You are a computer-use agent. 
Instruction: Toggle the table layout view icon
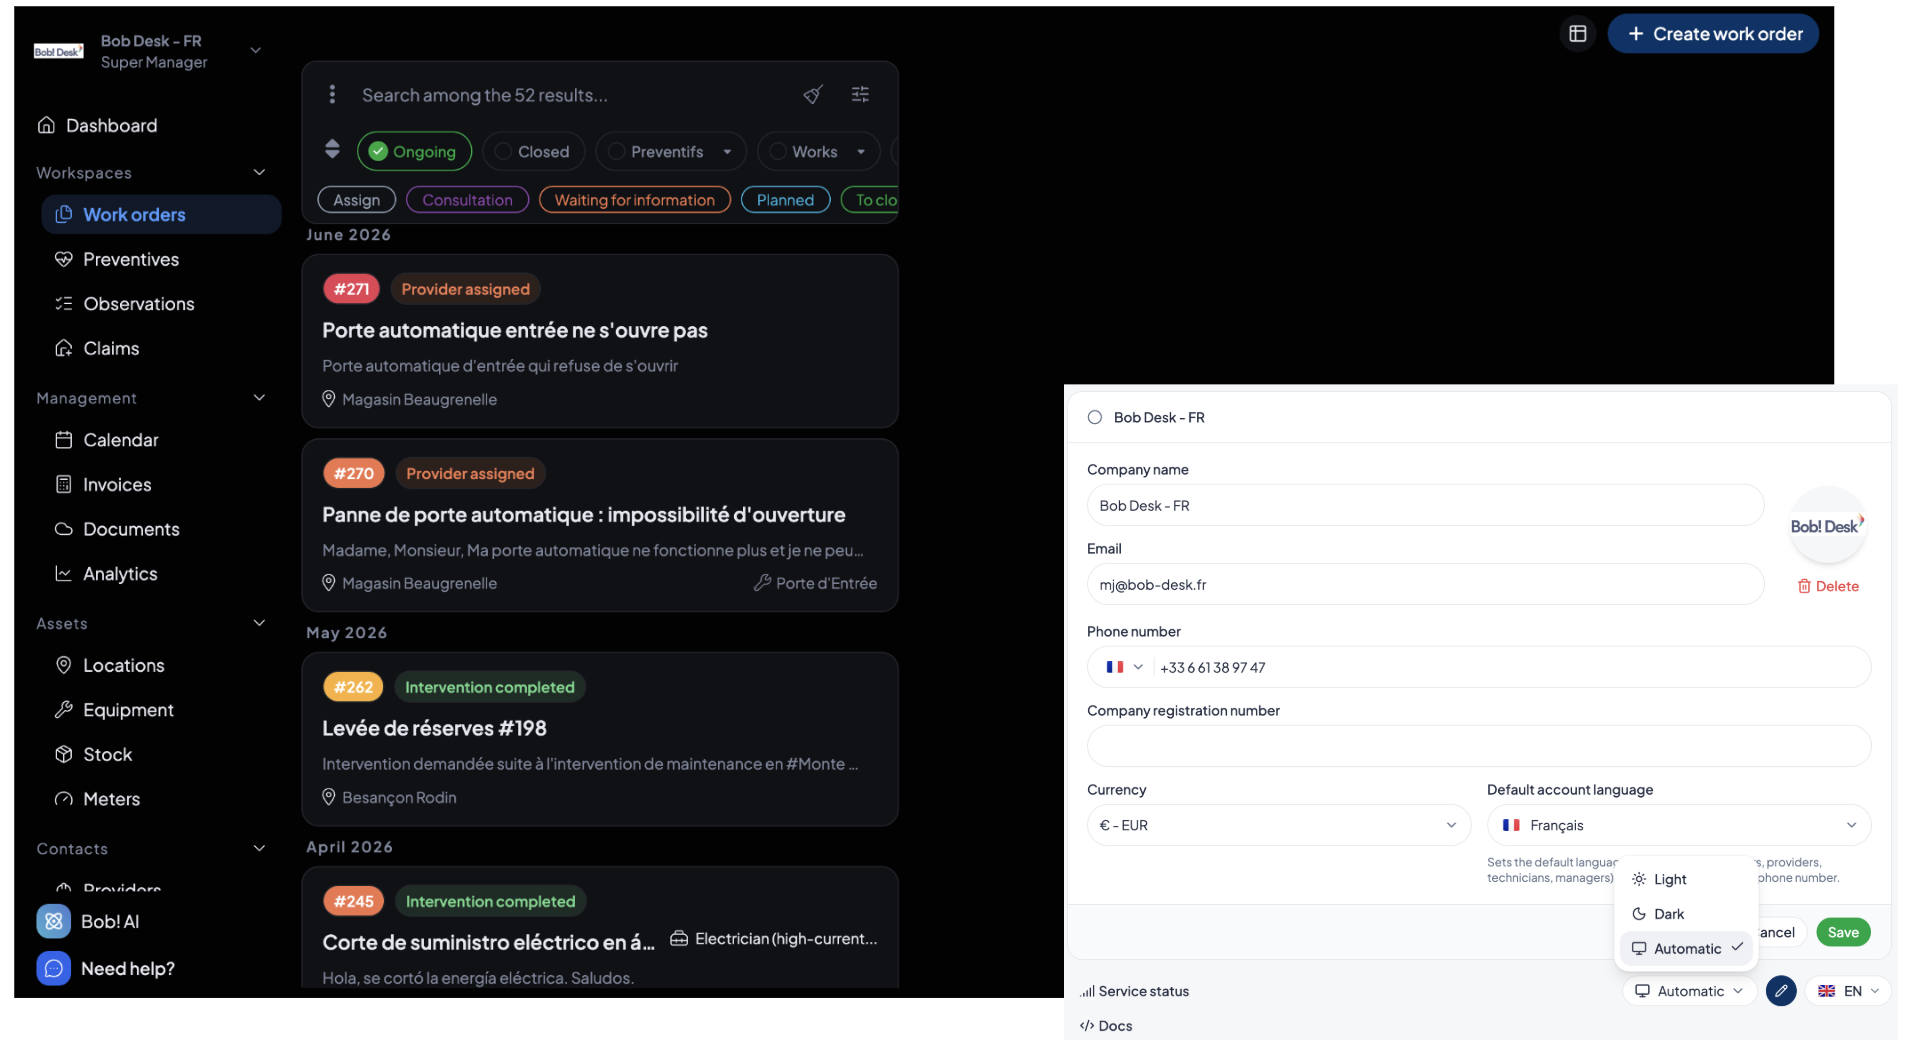coord(1578,34)
